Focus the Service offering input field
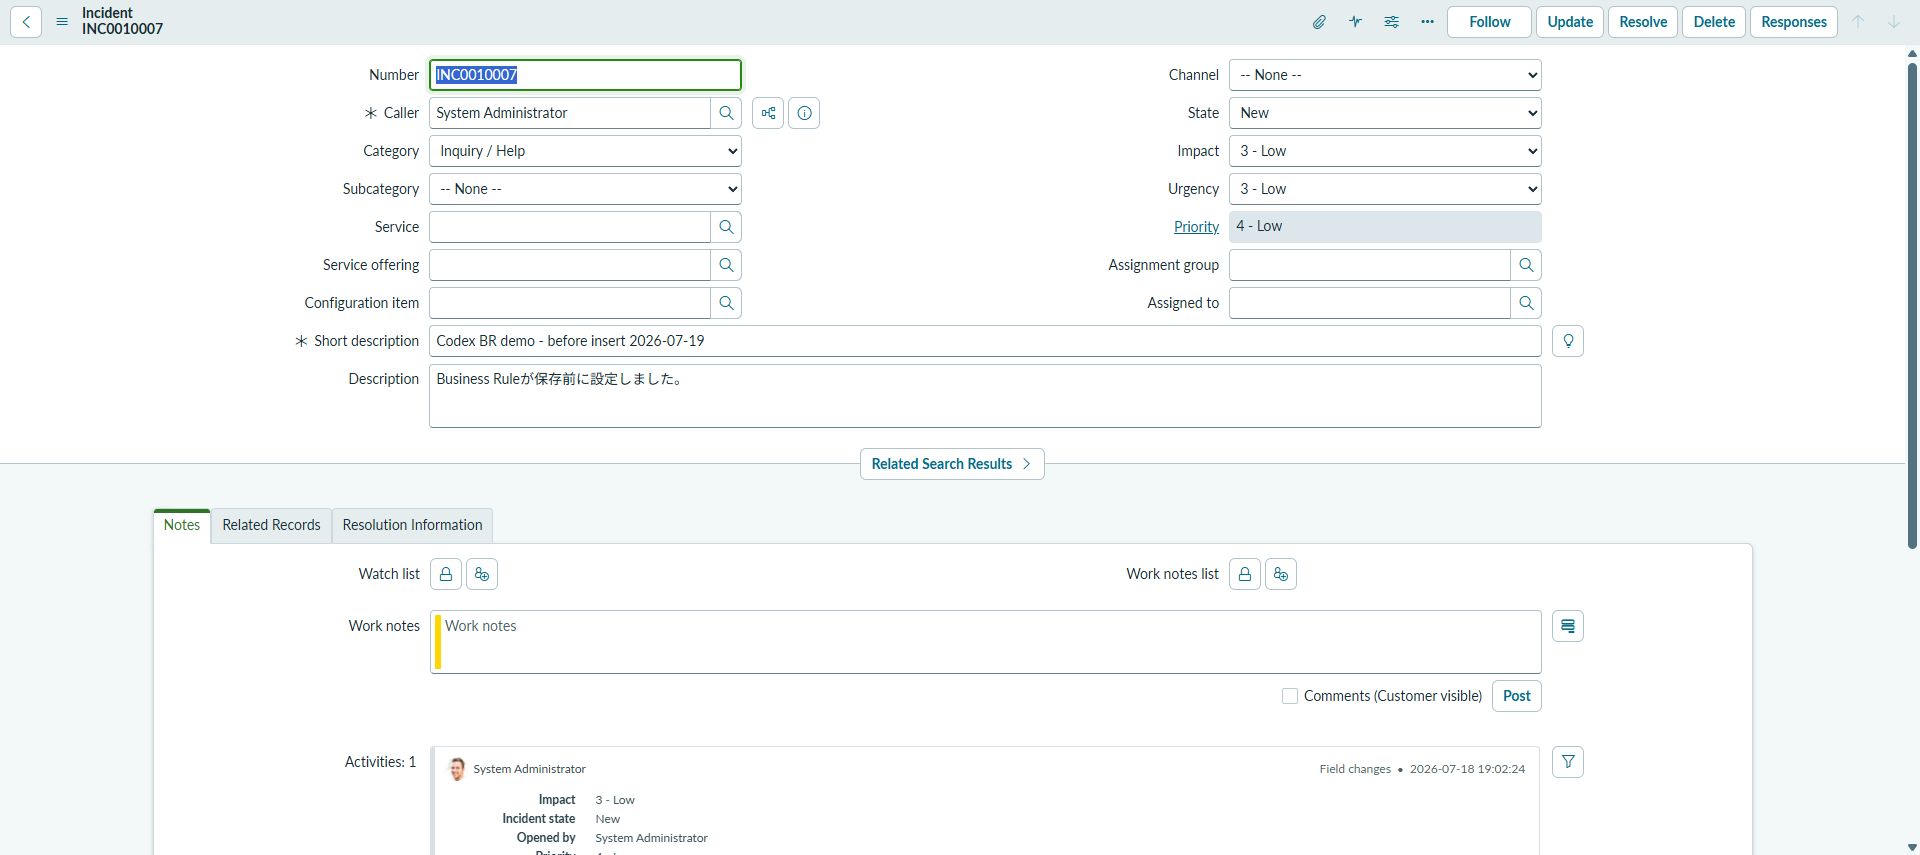 (x=570, y=265)
